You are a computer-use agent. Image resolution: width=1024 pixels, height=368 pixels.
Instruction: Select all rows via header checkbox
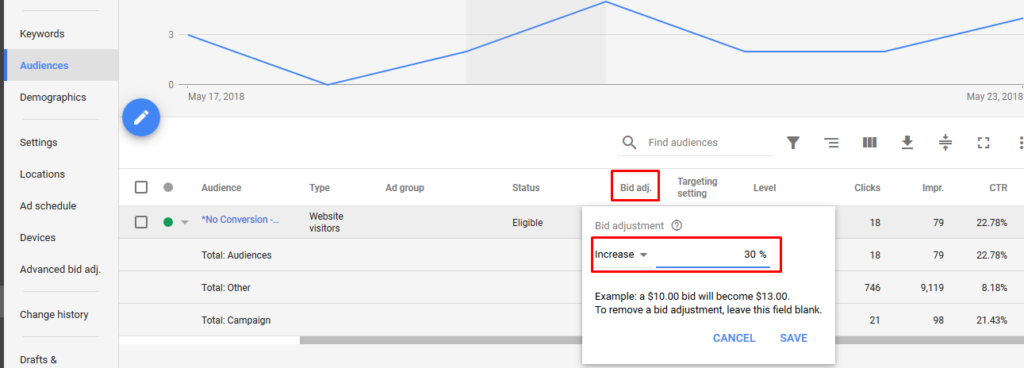pyautogui.click(x=141, y=187)
